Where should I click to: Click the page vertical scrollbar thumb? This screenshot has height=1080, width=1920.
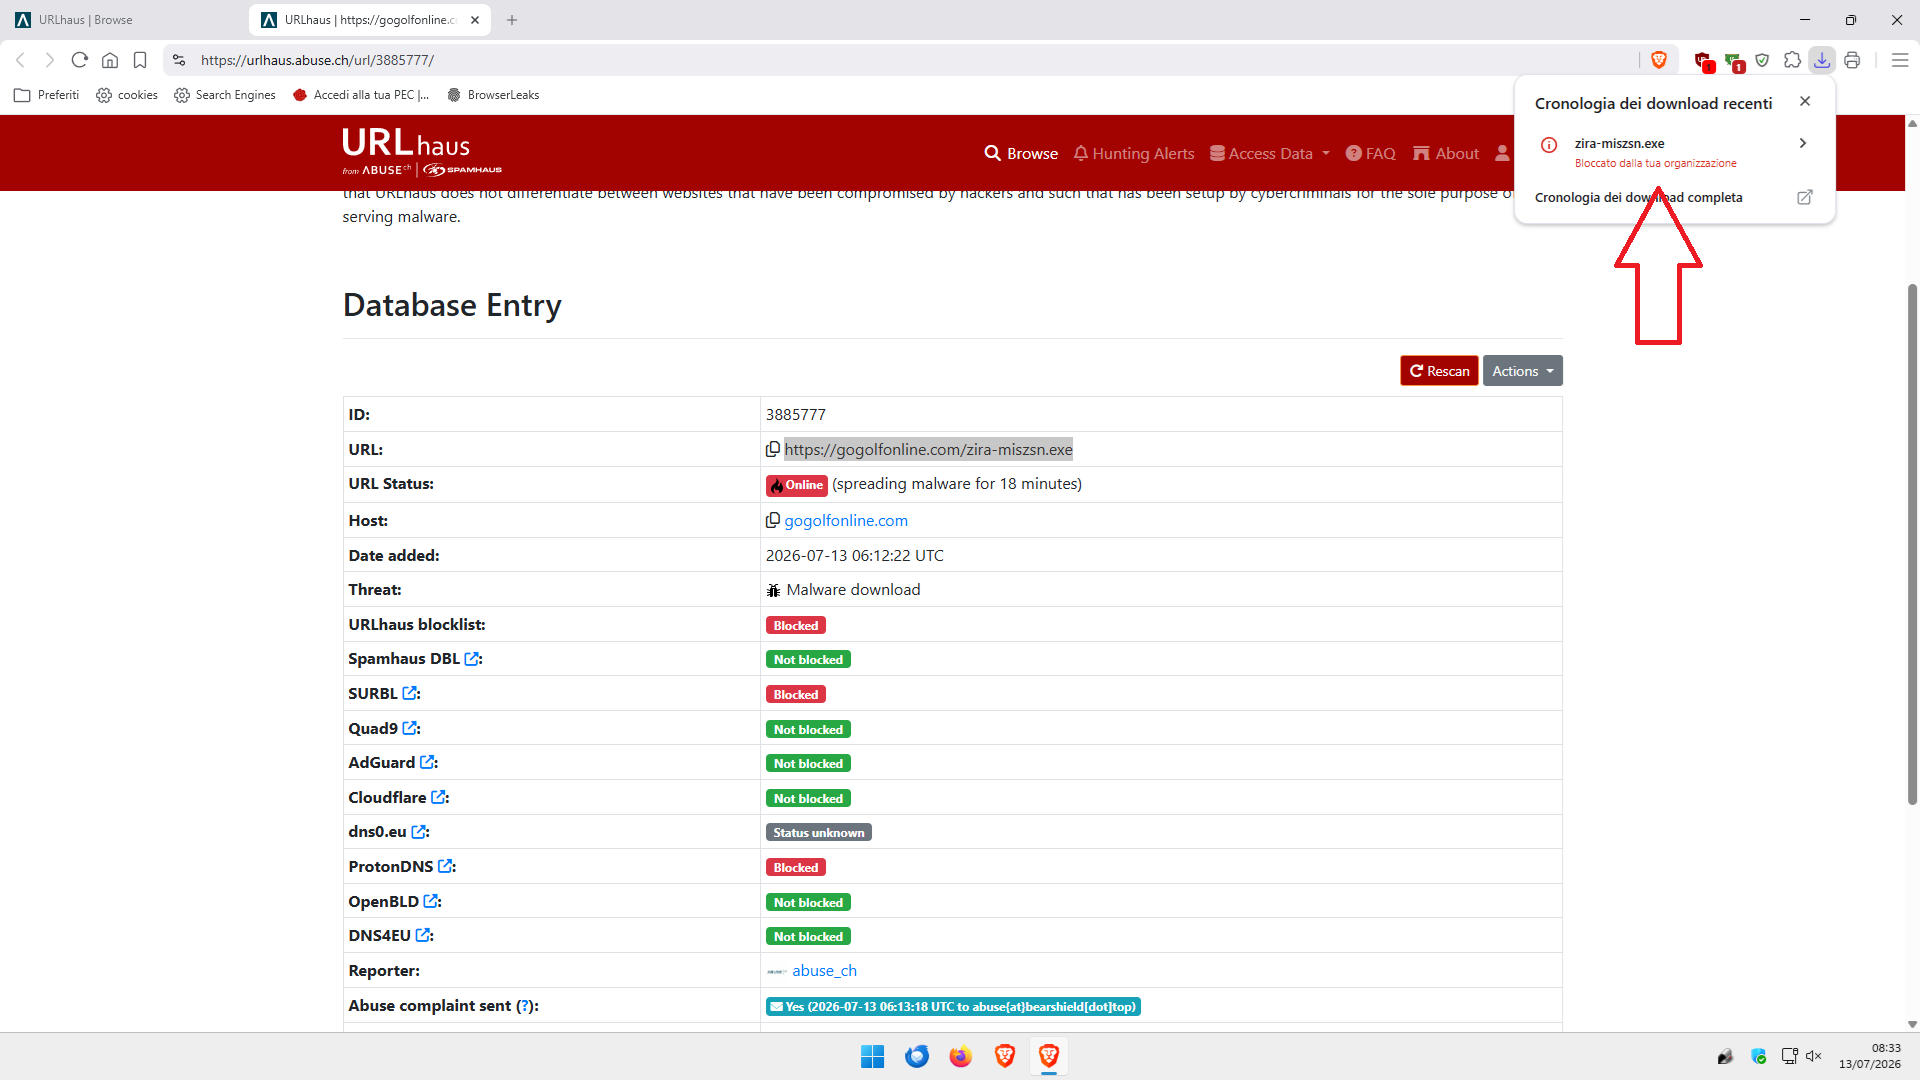(x=1912, y=544)
